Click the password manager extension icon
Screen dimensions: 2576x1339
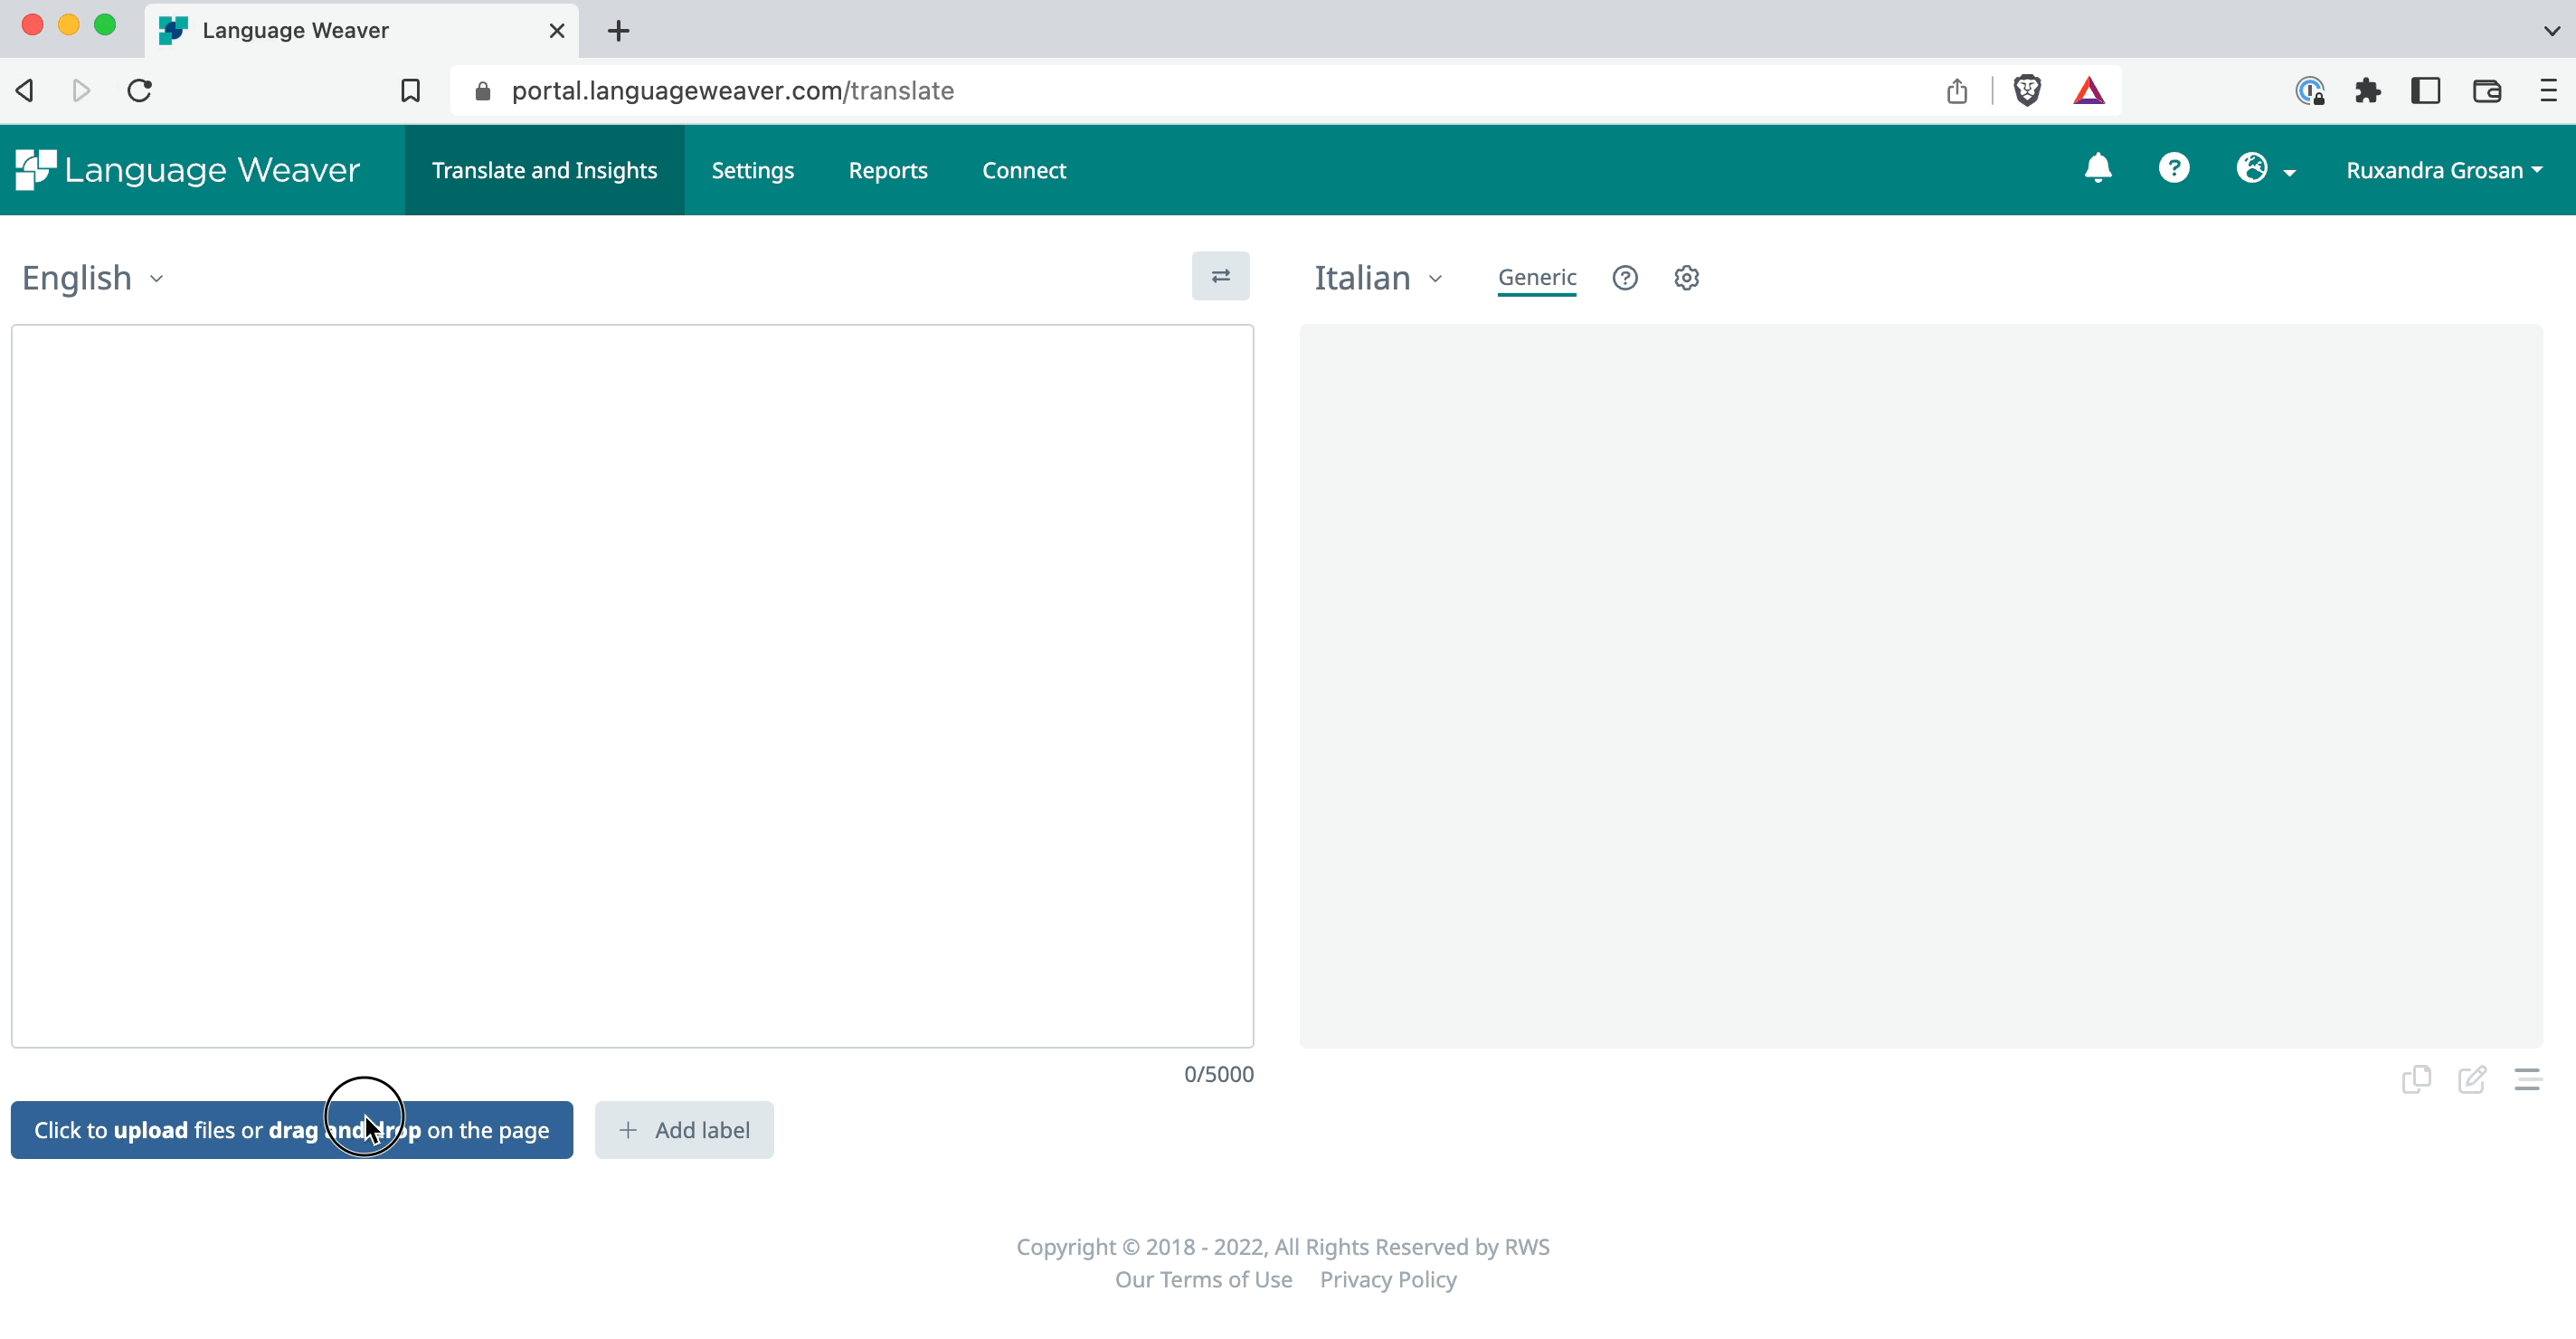(x=2310, y=91)
